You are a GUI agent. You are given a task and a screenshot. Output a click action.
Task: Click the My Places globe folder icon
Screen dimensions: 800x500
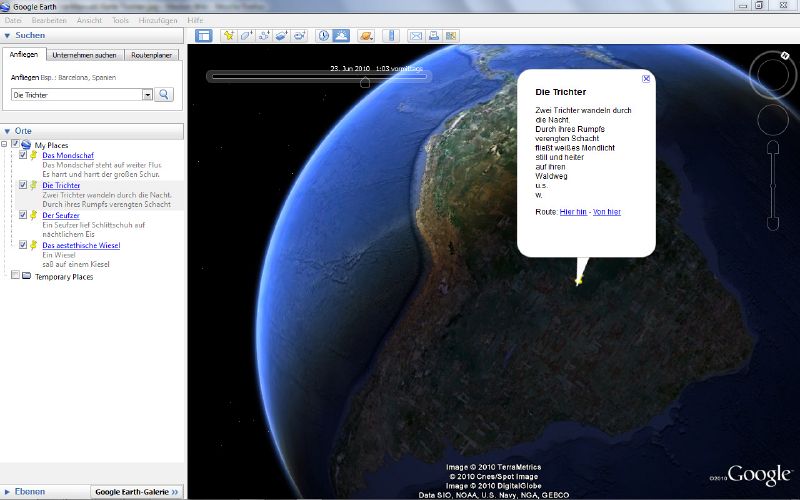point(26,145)
